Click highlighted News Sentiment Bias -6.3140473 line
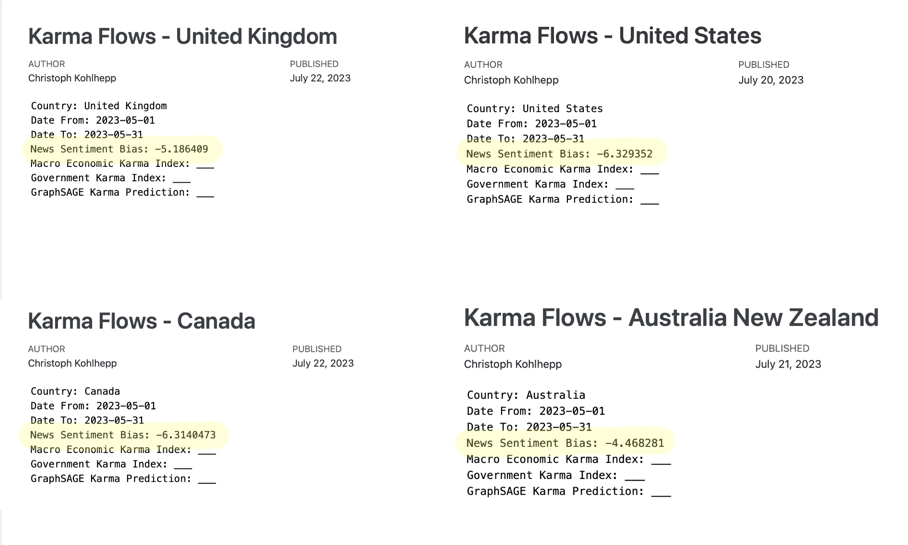The height and width of the screenshot is (545, 908). coord(122,435)
